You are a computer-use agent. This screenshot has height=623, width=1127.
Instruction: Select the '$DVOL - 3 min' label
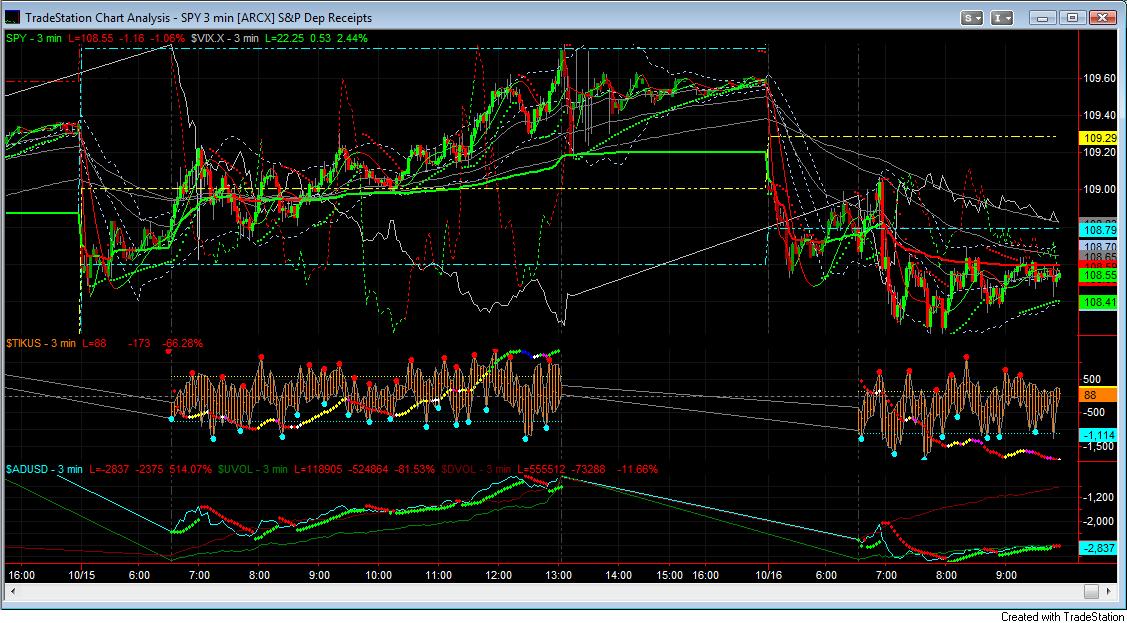[475, 469]
